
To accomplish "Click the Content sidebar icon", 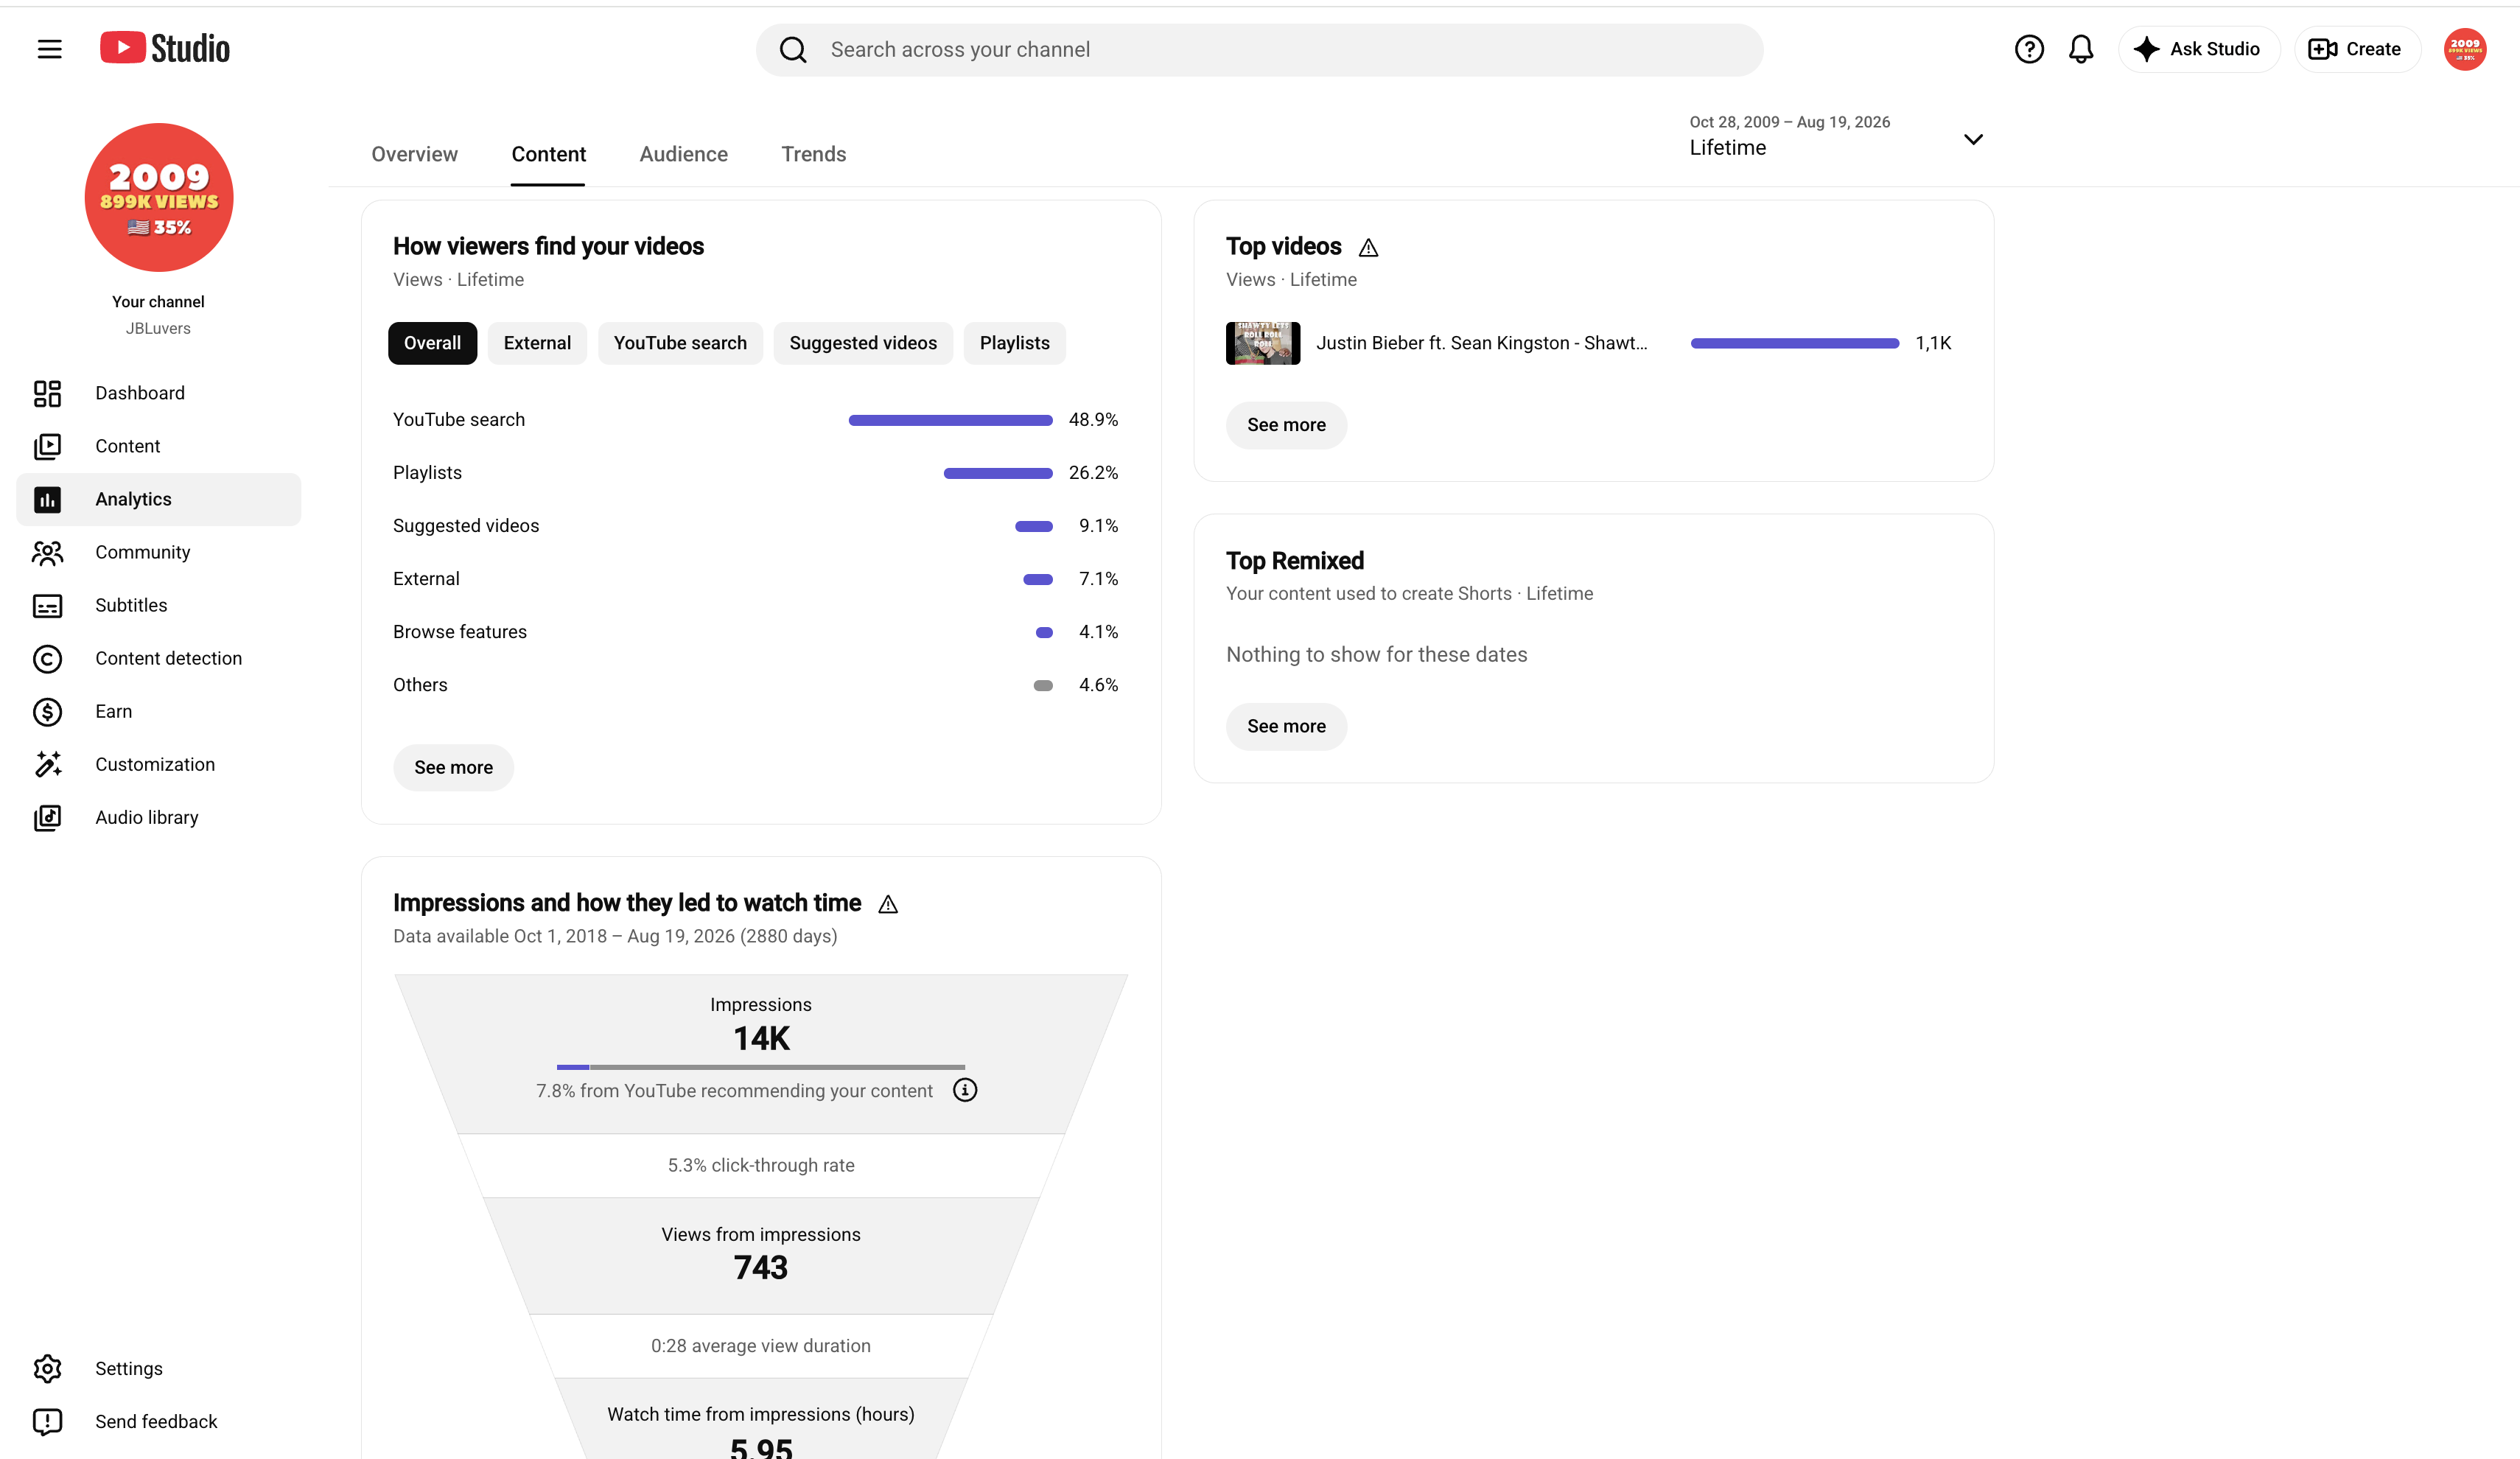I will (47, 446).
